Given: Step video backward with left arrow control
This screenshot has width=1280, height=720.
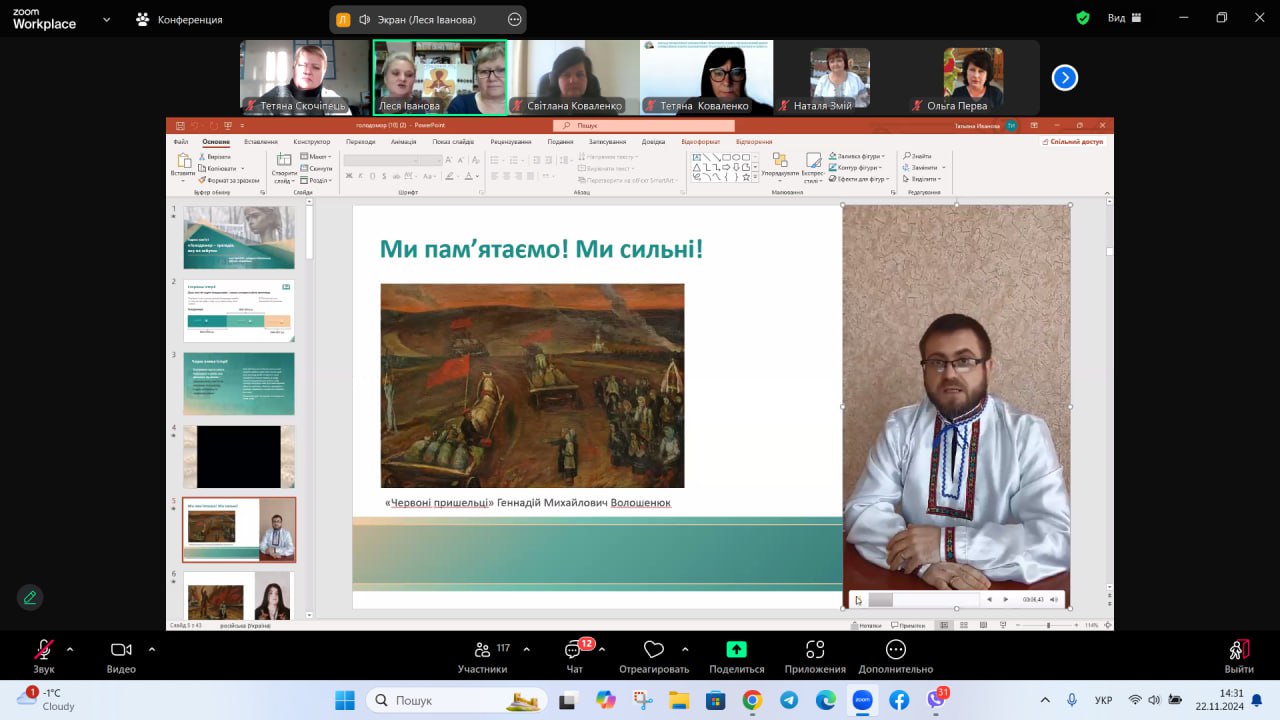Looking at the screenshot, I should [990, 599].
